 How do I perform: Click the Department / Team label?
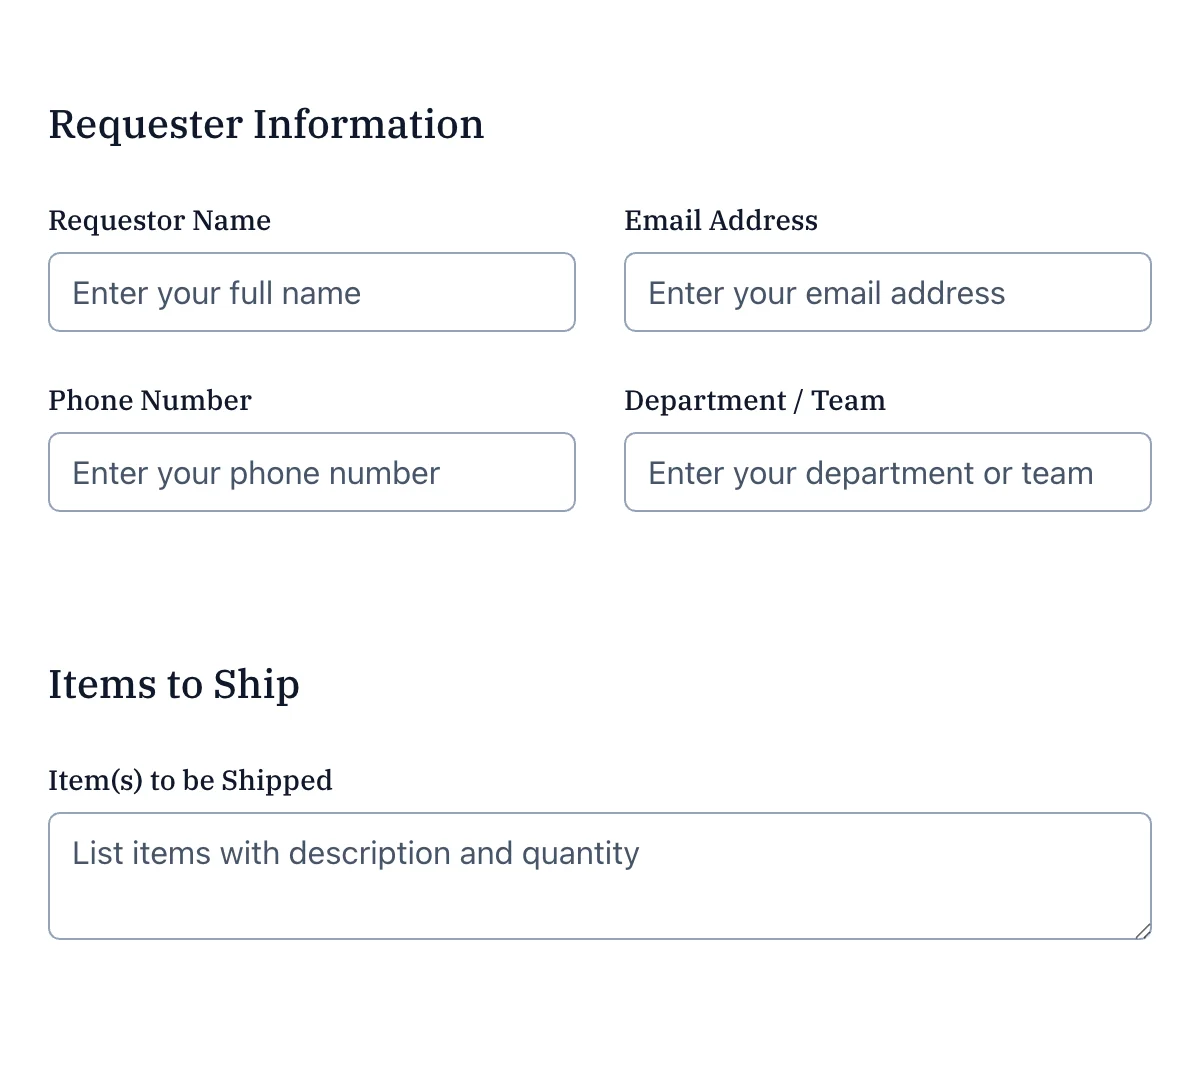(755, 400)
